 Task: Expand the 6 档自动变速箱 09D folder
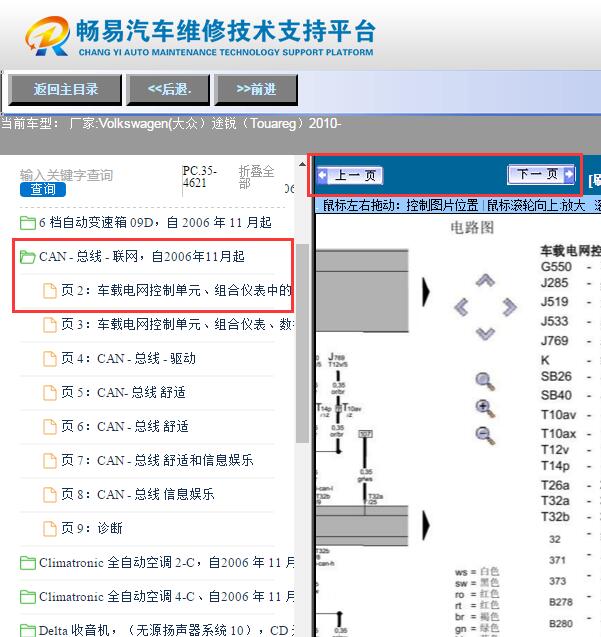(x=28, y=223)
